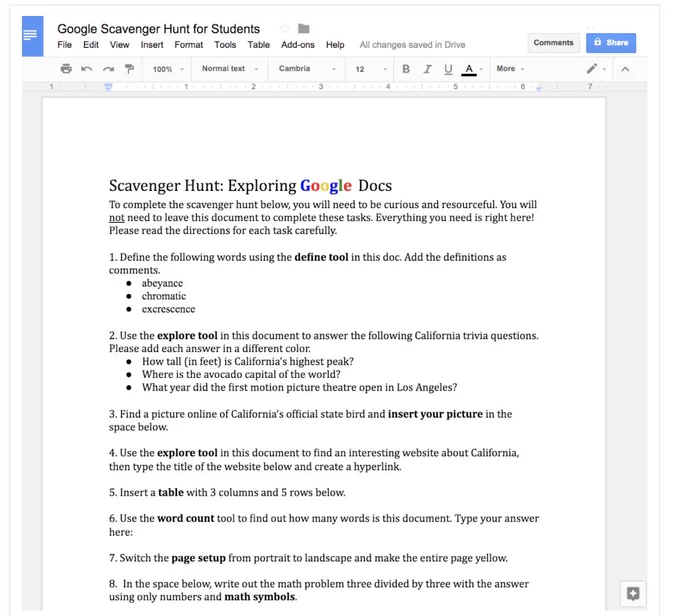Click the bold text math symbols
This screenshot has height=616, width=680.
point(260,597)
